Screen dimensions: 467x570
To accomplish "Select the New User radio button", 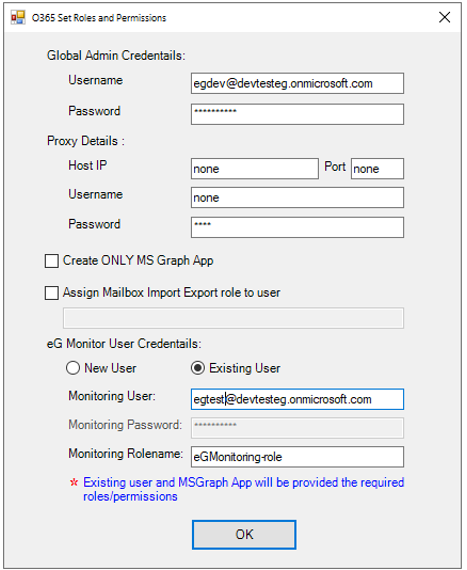I will [x=73, y=368].
